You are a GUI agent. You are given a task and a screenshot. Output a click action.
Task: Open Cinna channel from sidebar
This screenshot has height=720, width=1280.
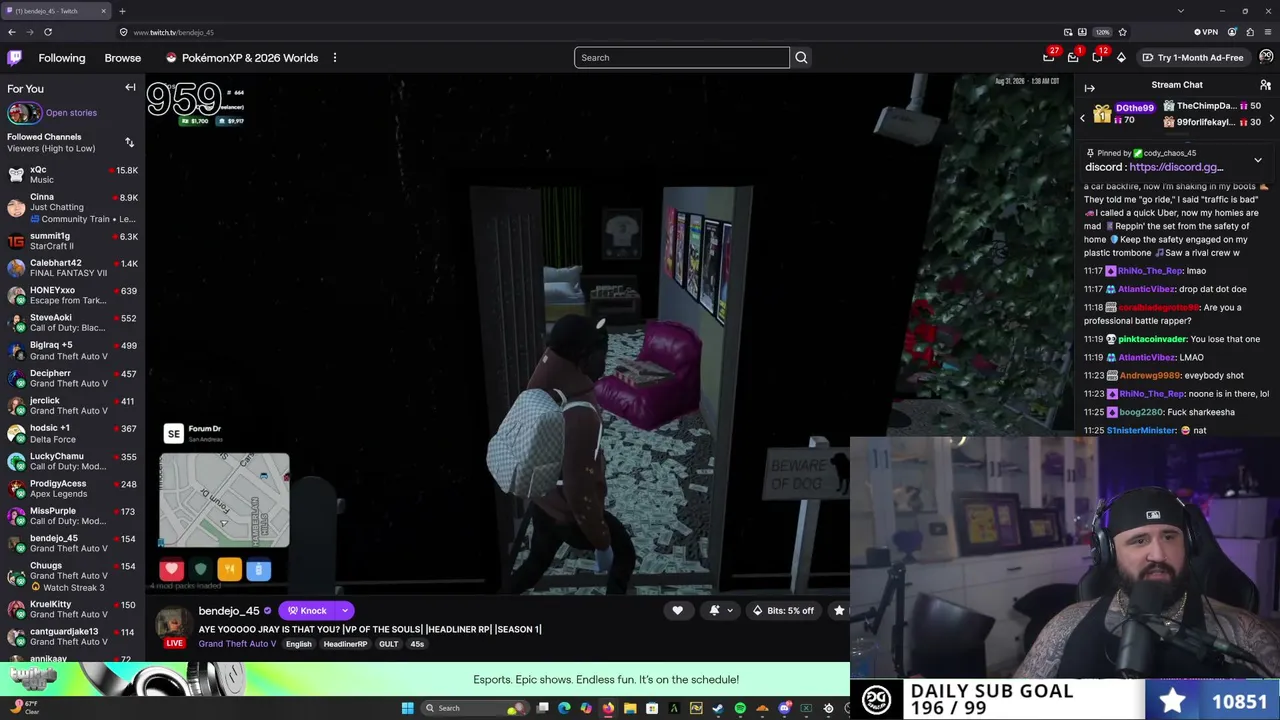pos(72,208)
